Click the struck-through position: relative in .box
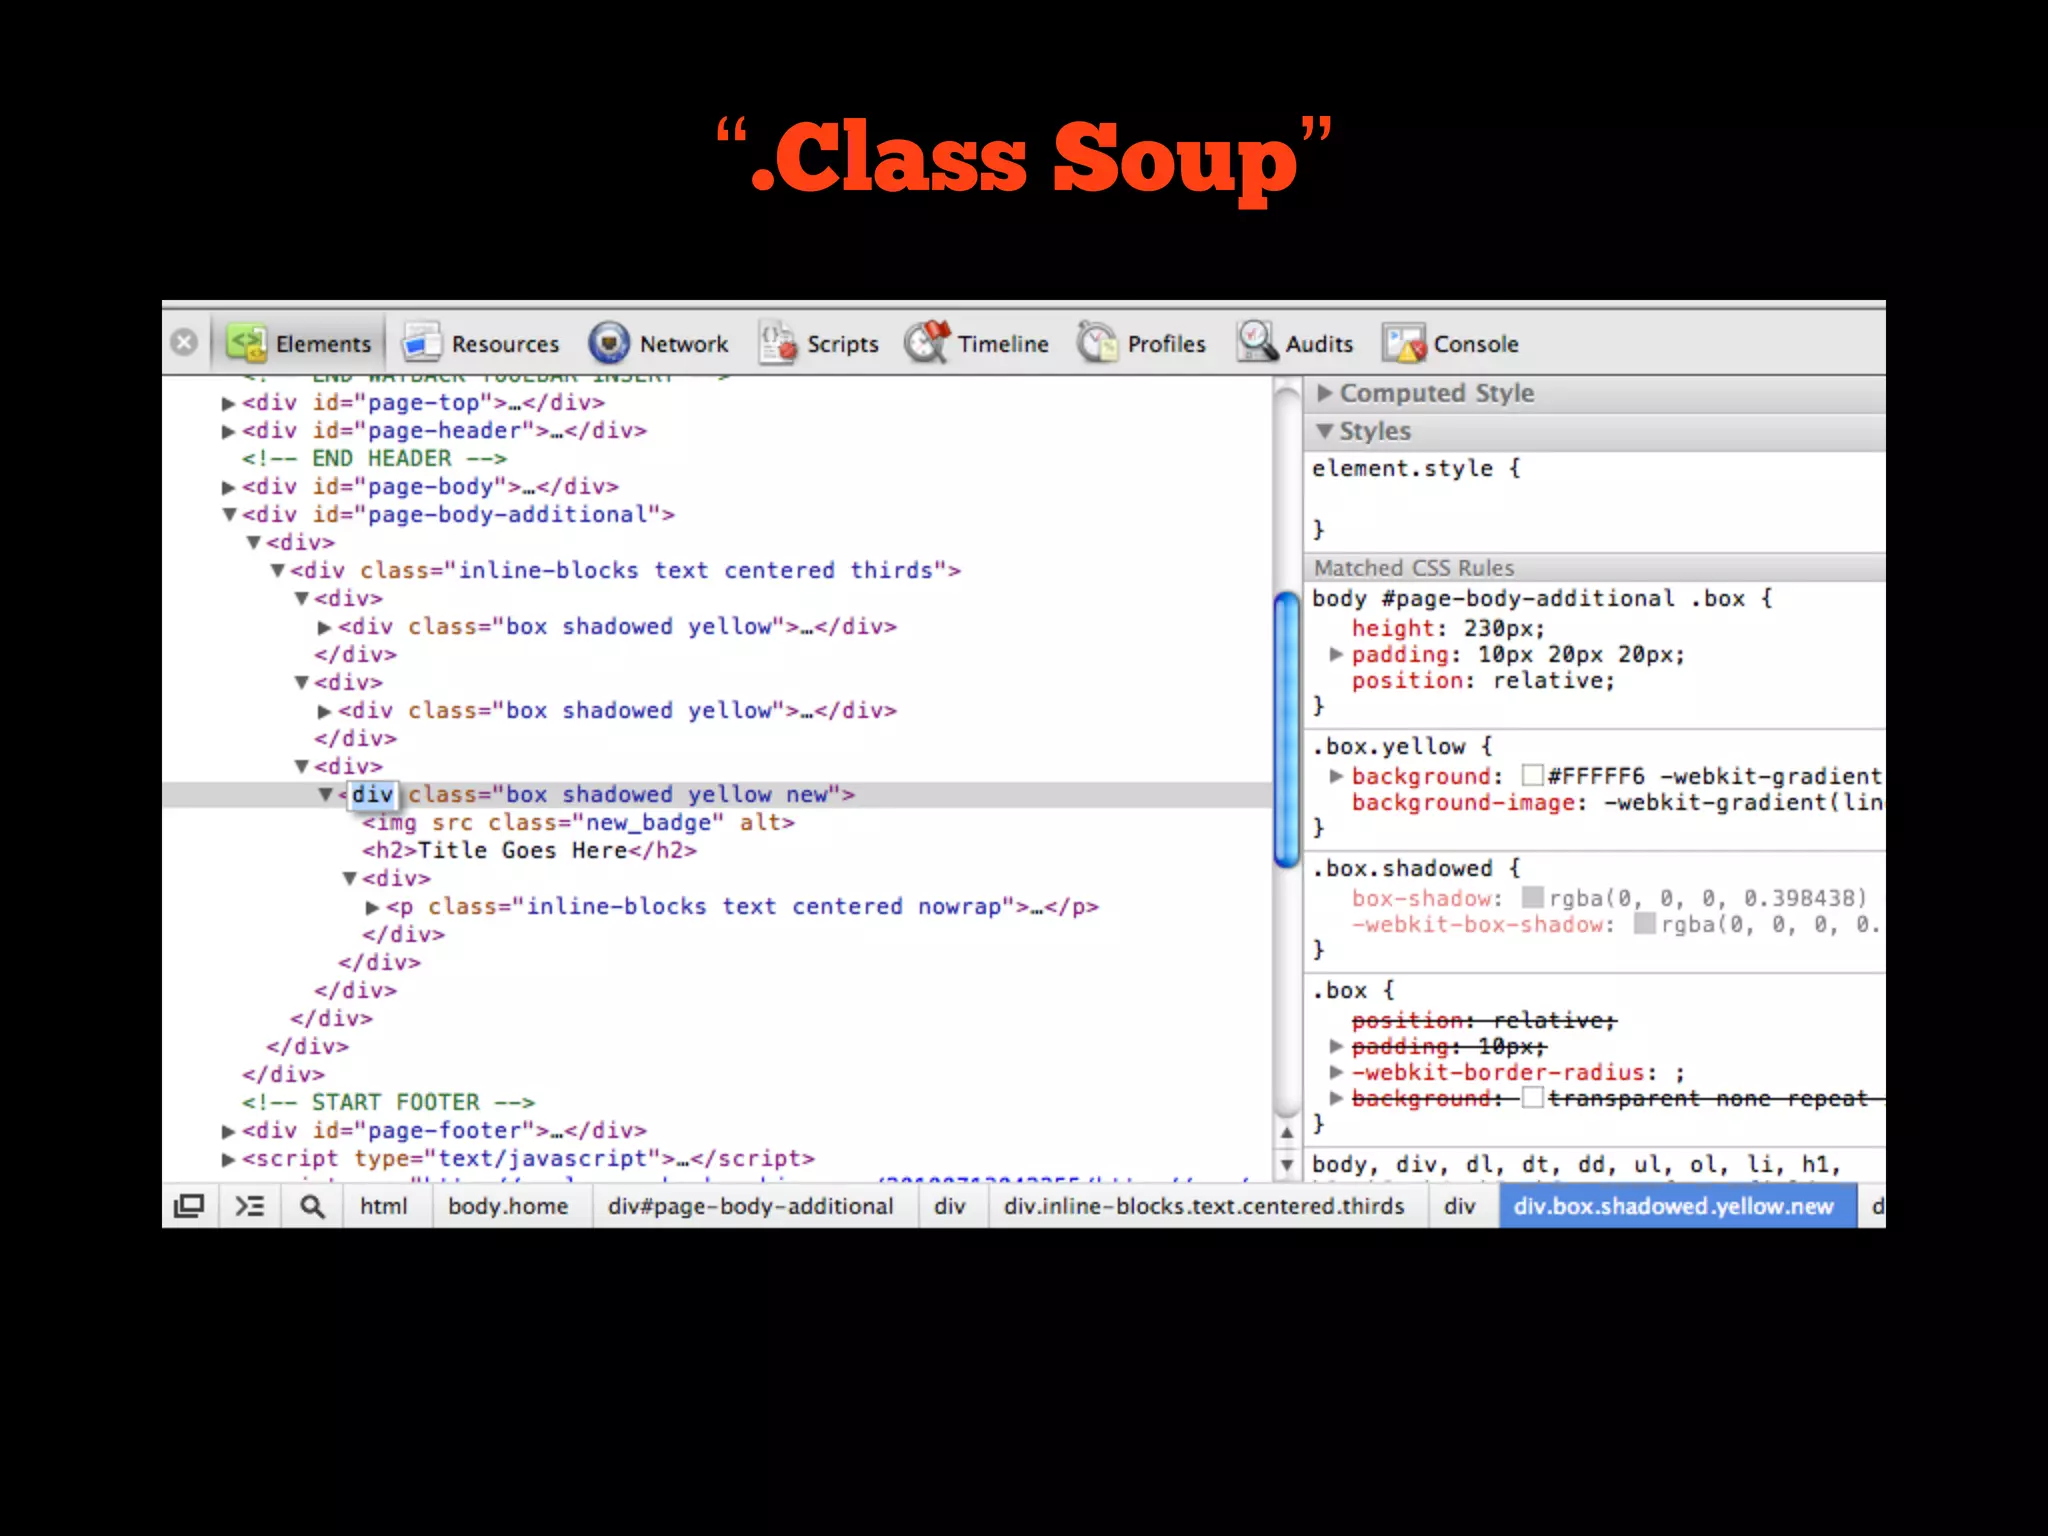 [1484, 1020]
